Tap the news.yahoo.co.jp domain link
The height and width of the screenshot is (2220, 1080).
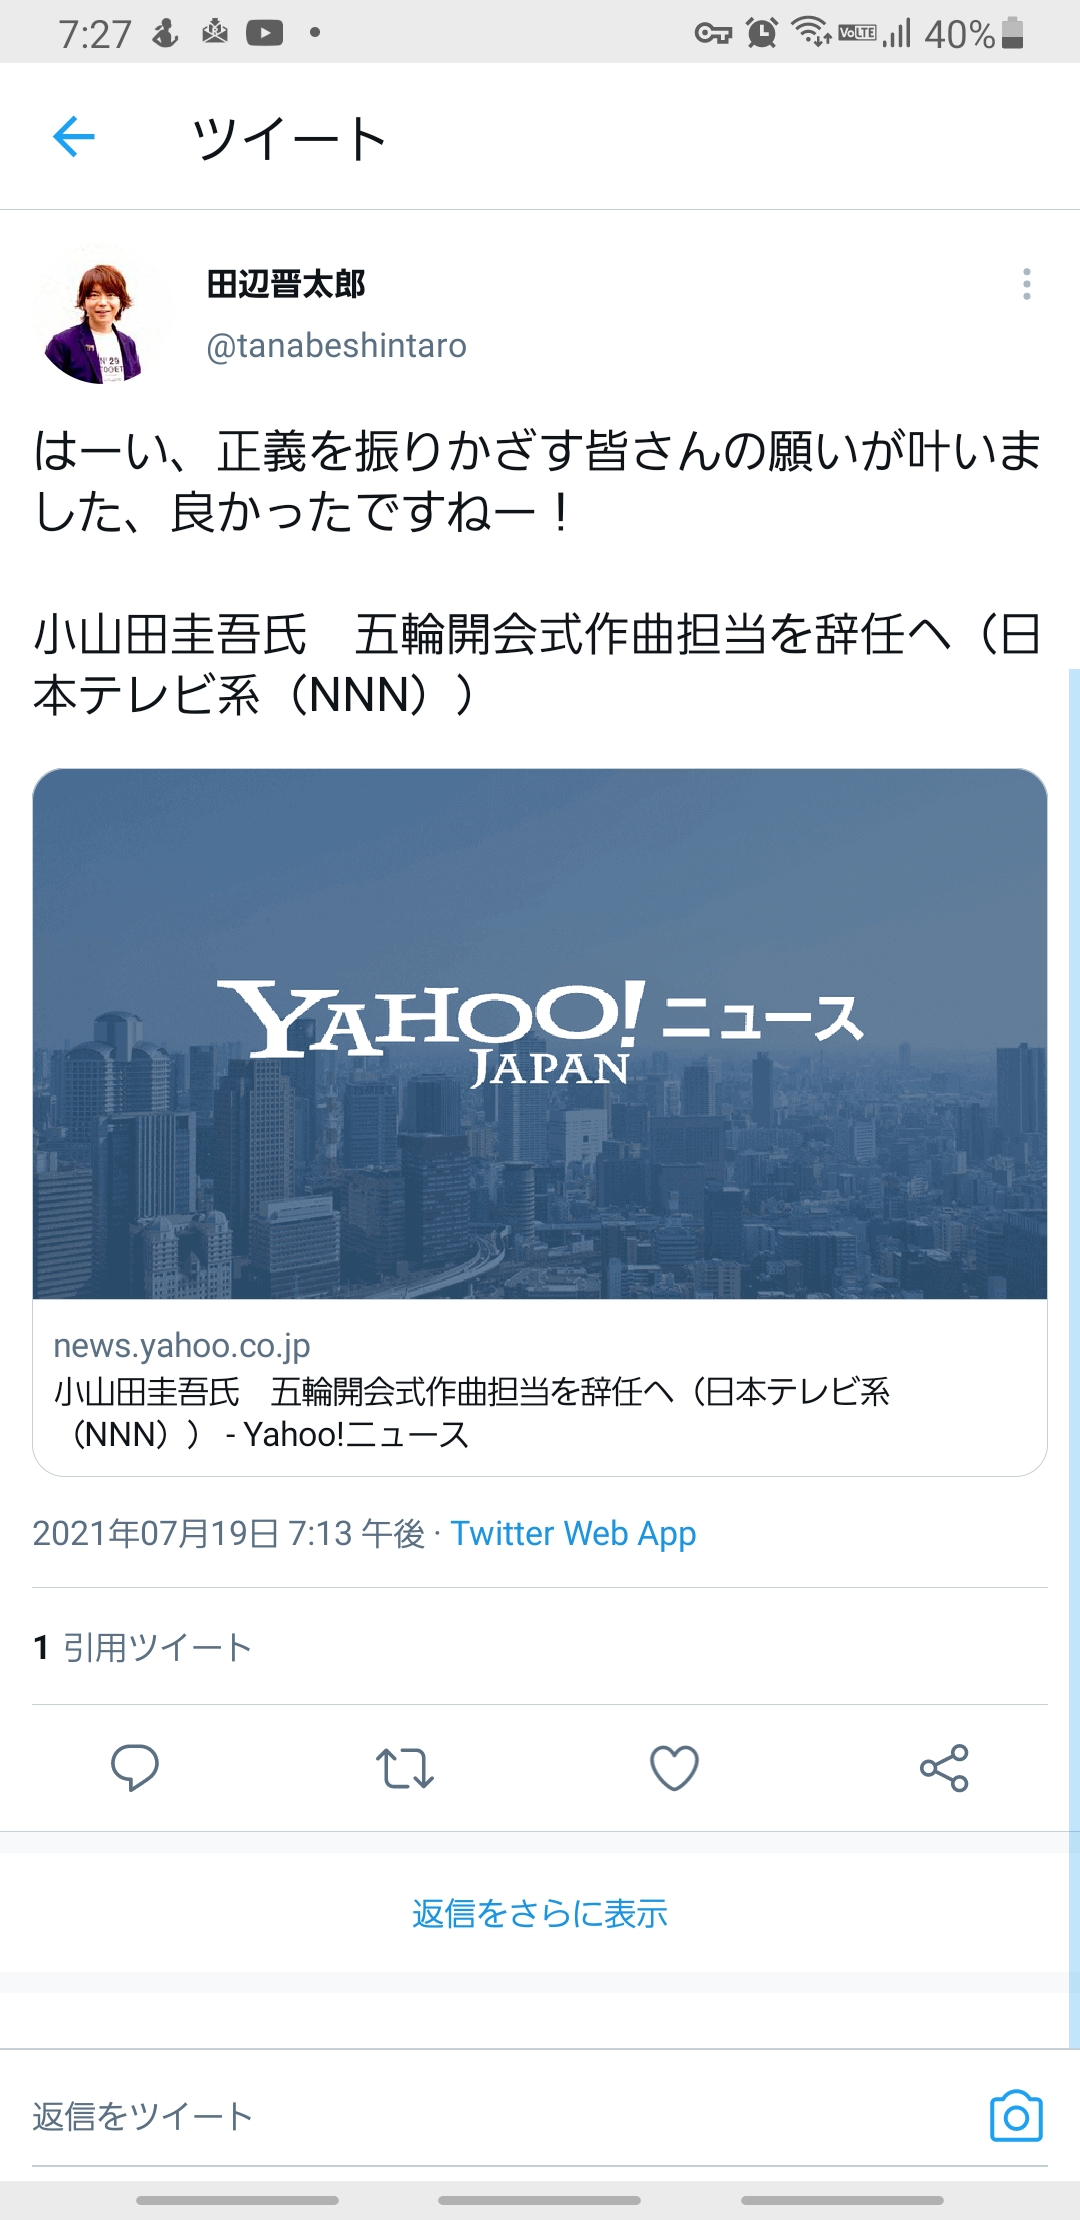click(x=182, y=1346)
